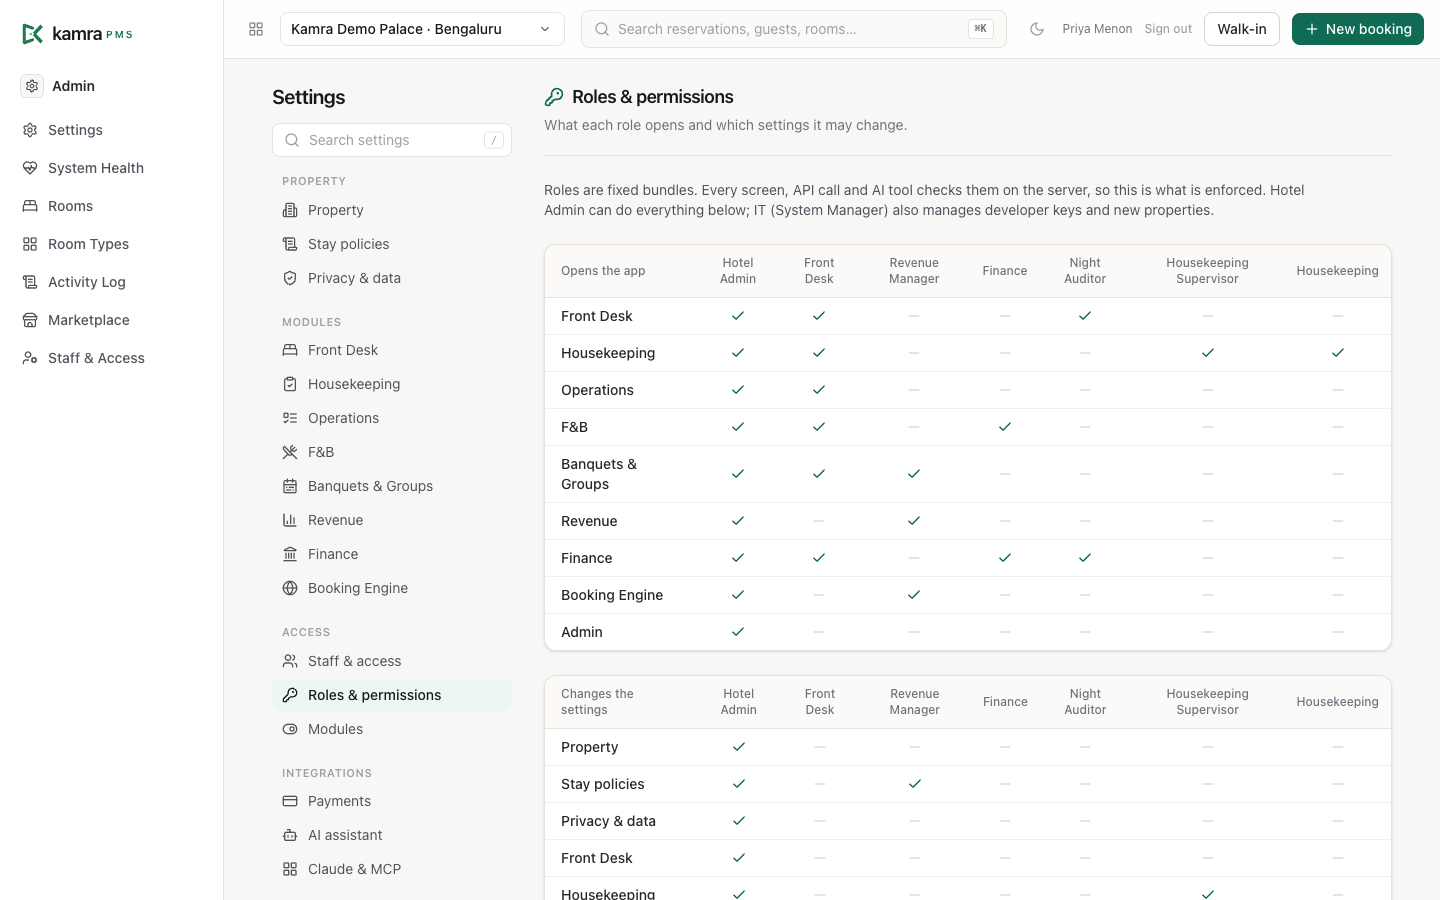Click the New booking button

tap(1358, 29)
